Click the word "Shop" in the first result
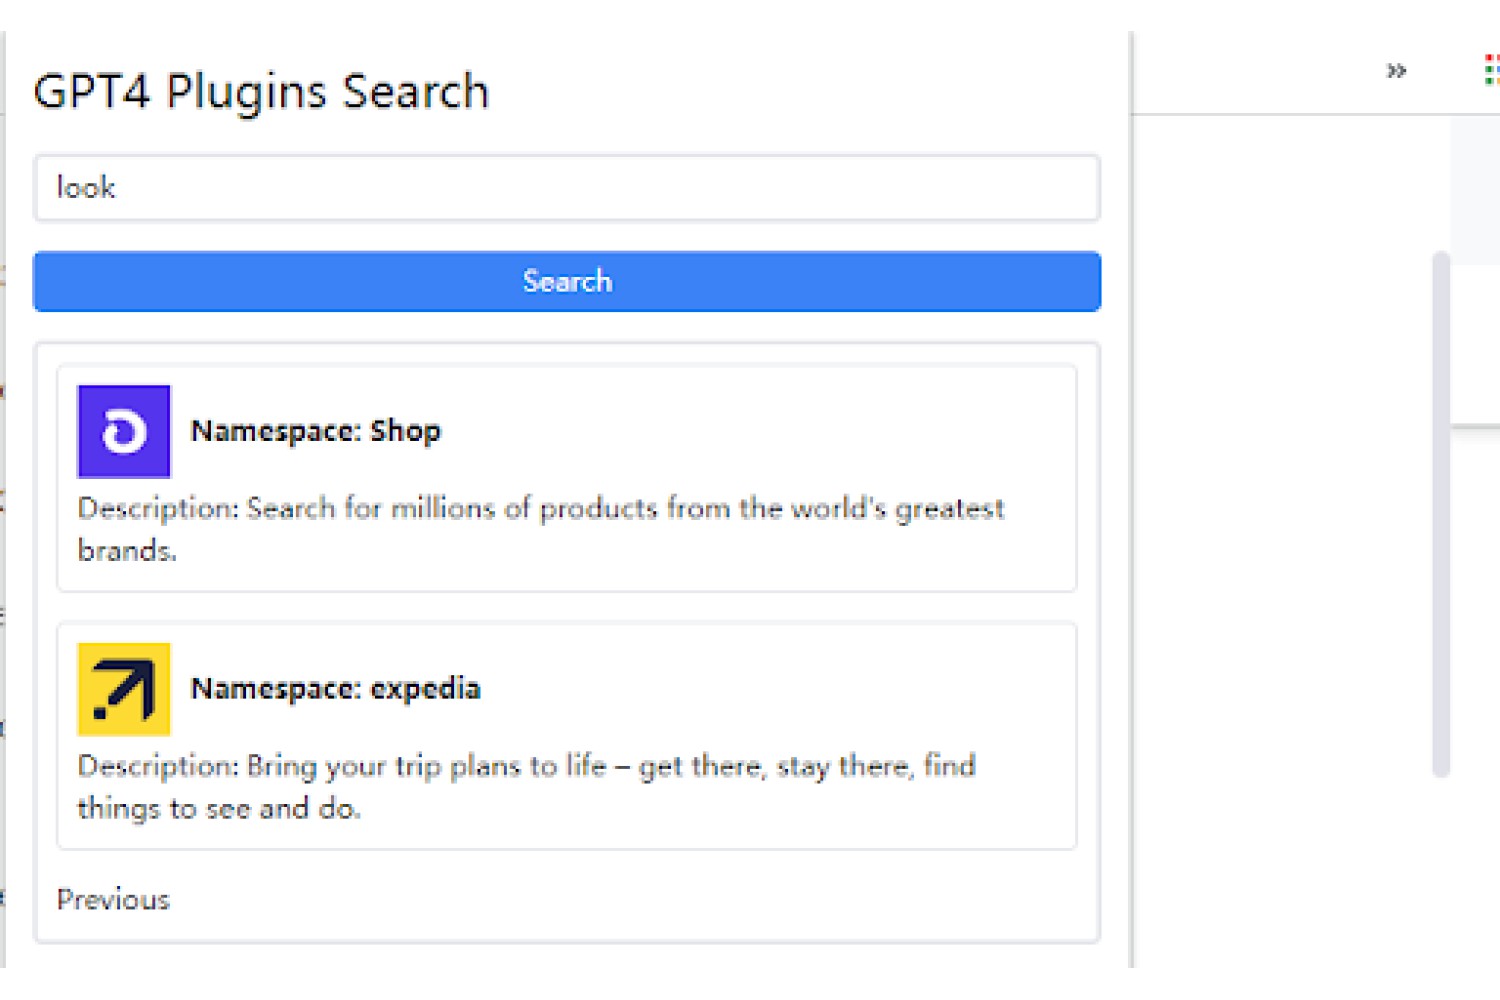Screen dimensions: 1500x1000 406,431
